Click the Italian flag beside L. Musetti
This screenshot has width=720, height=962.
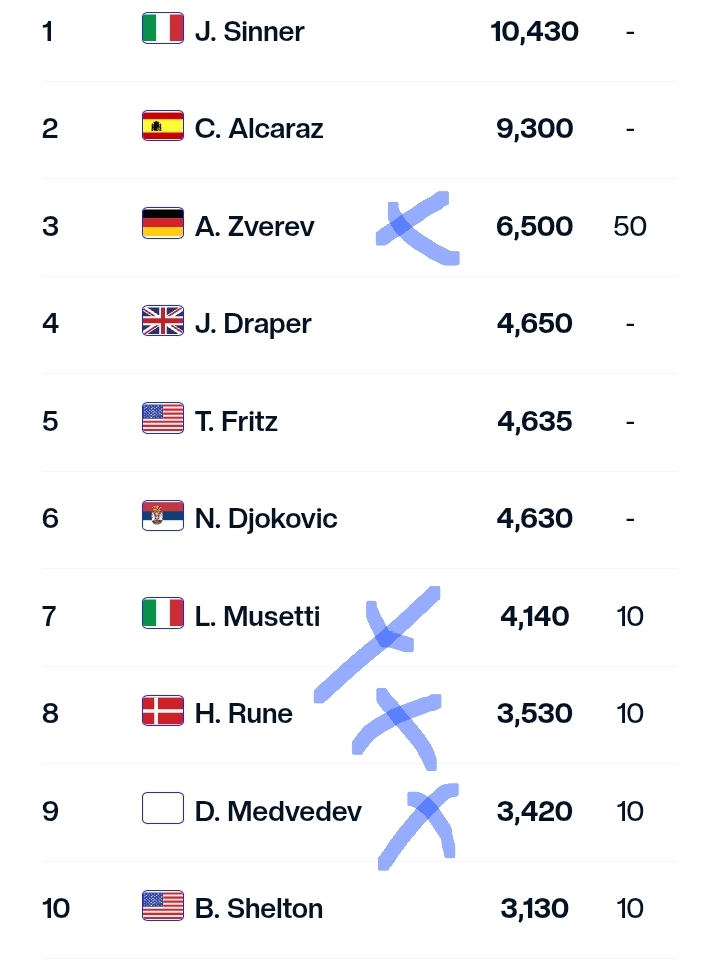coord(163,613)
